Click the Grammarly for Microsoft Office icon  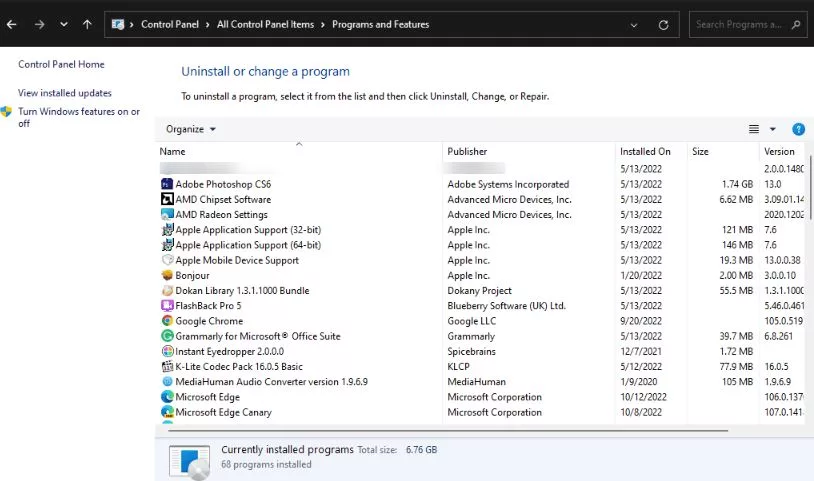point(167,336)
